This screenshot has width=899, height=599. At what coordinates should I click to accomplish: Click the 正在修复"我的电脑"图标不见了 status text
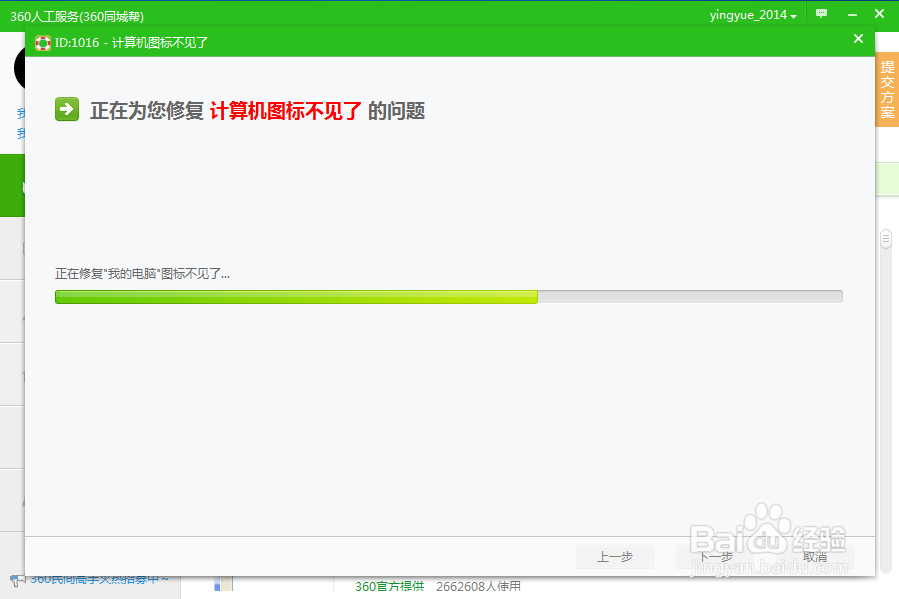(x=142, y=274)
